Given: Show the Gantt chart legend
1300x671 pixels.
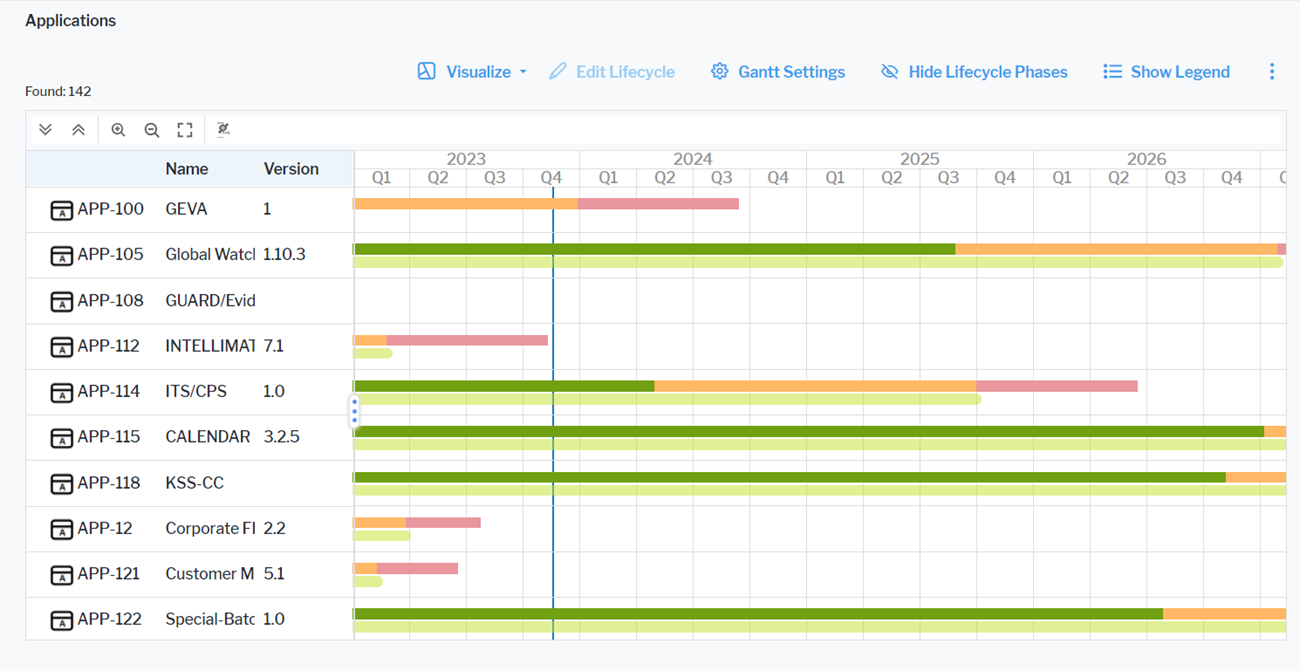Looking at the screenshot, I should pos(1166,72).
